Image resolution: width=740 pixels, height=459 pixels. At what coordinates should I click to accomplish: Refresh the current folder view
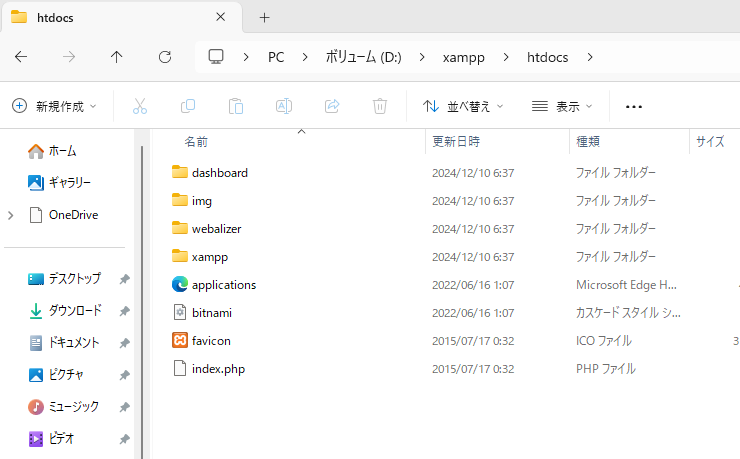(x=165, y=57)
